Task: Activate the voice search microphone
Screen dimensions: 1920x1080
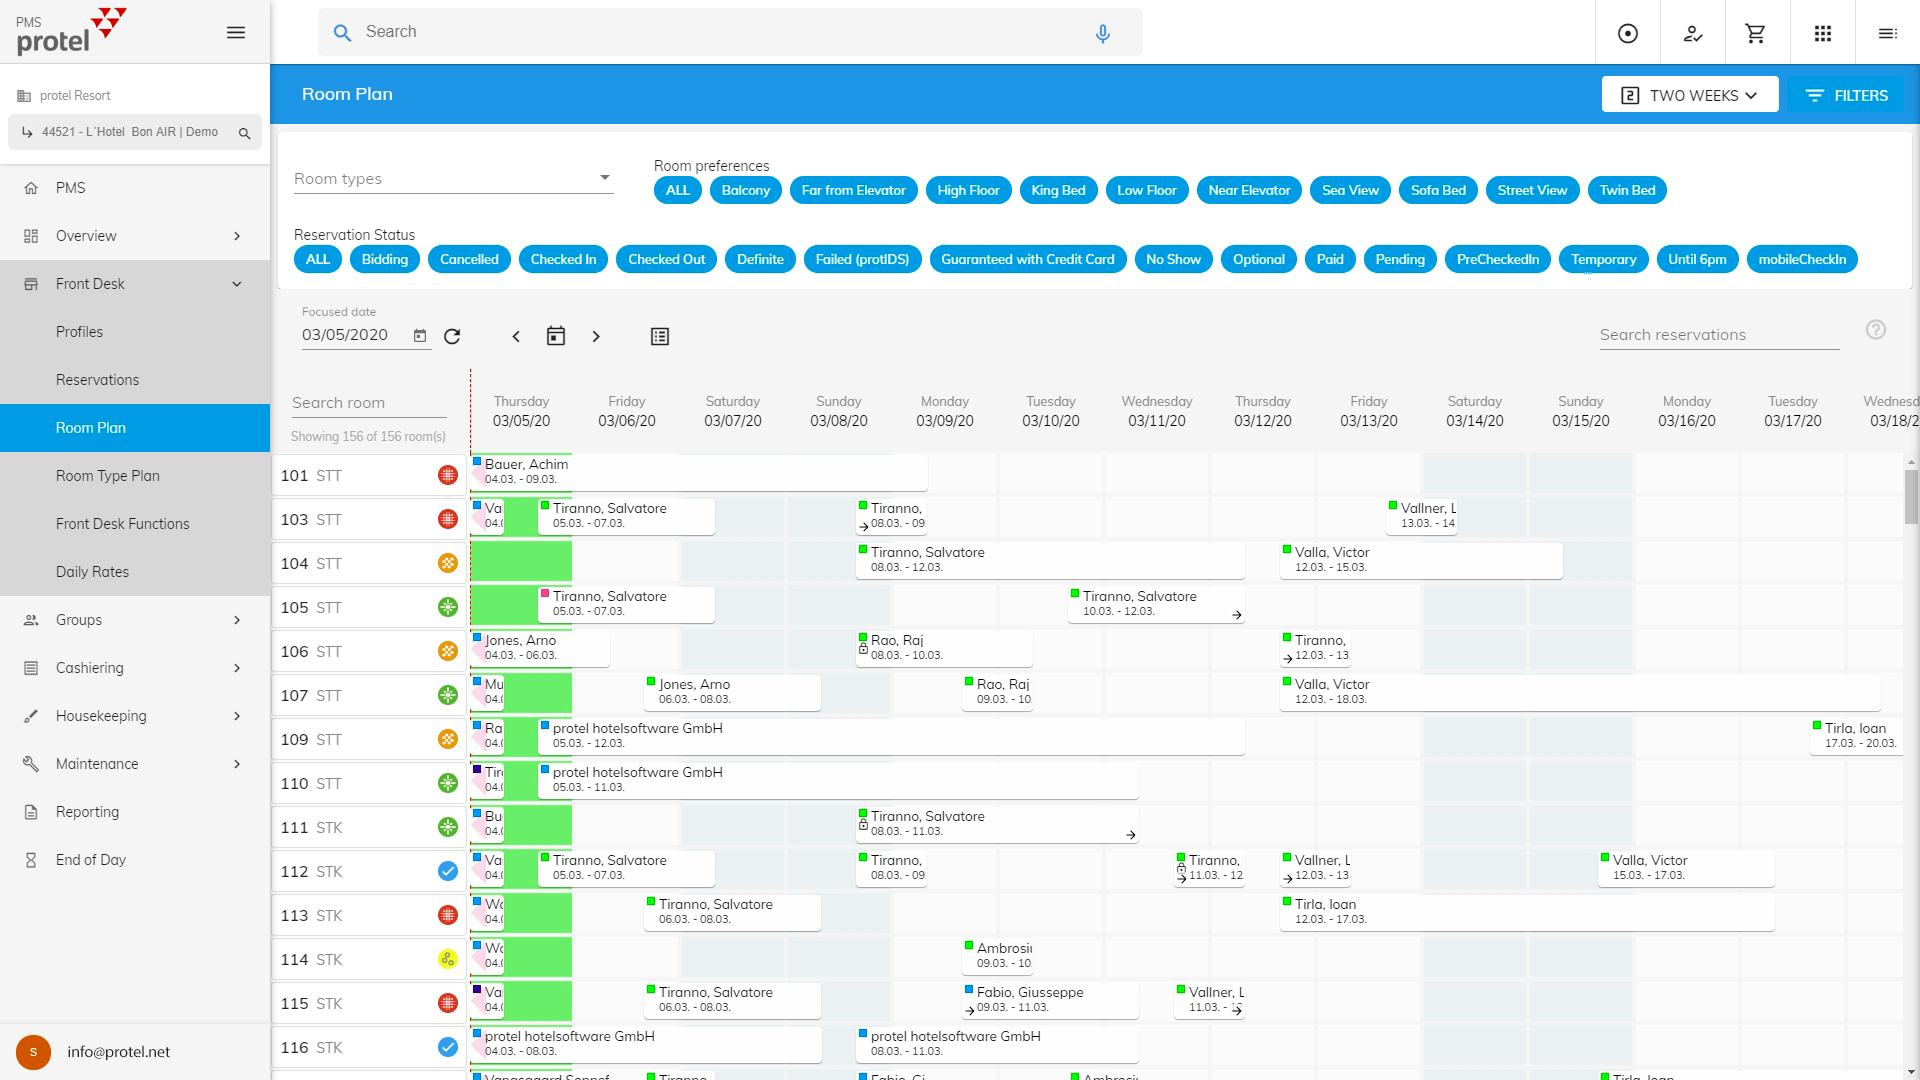Action: coord(1102,32)
